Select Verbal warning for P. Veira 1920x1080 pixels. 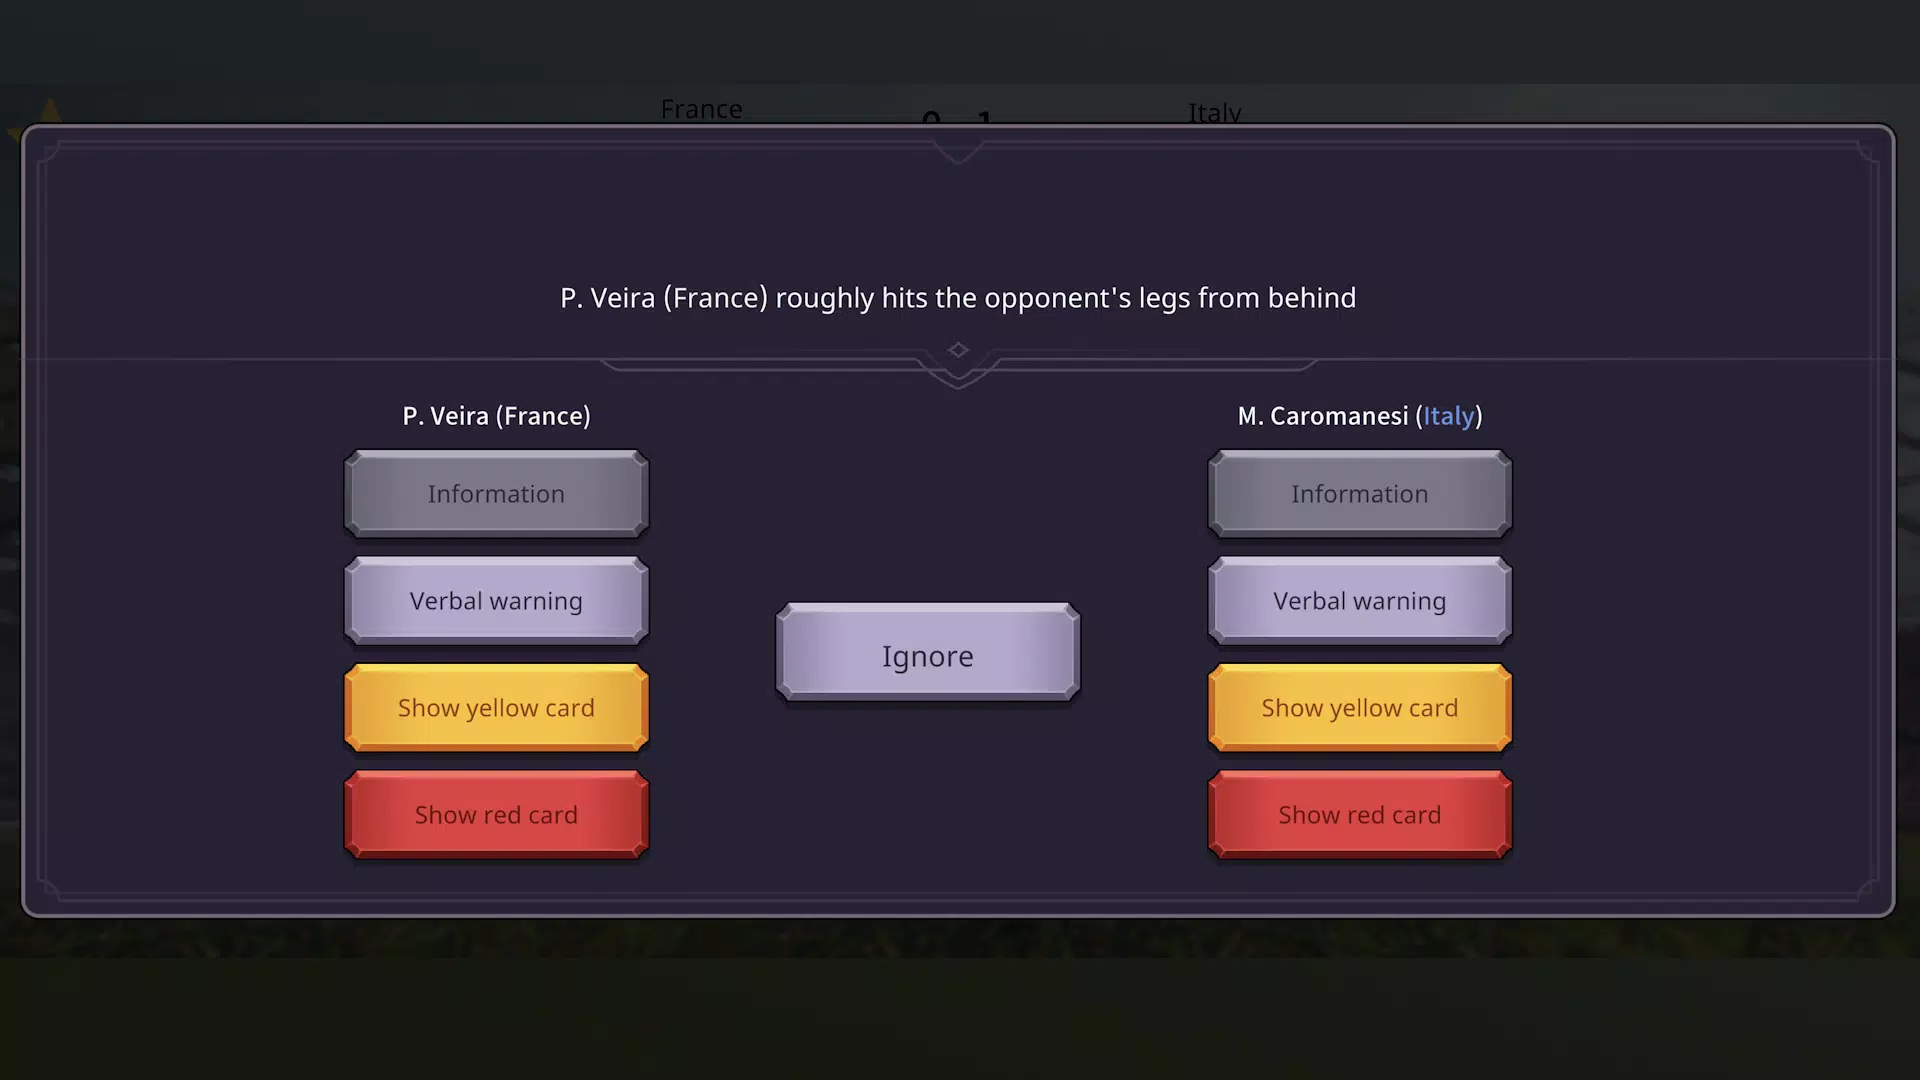[x=496, y=600]
